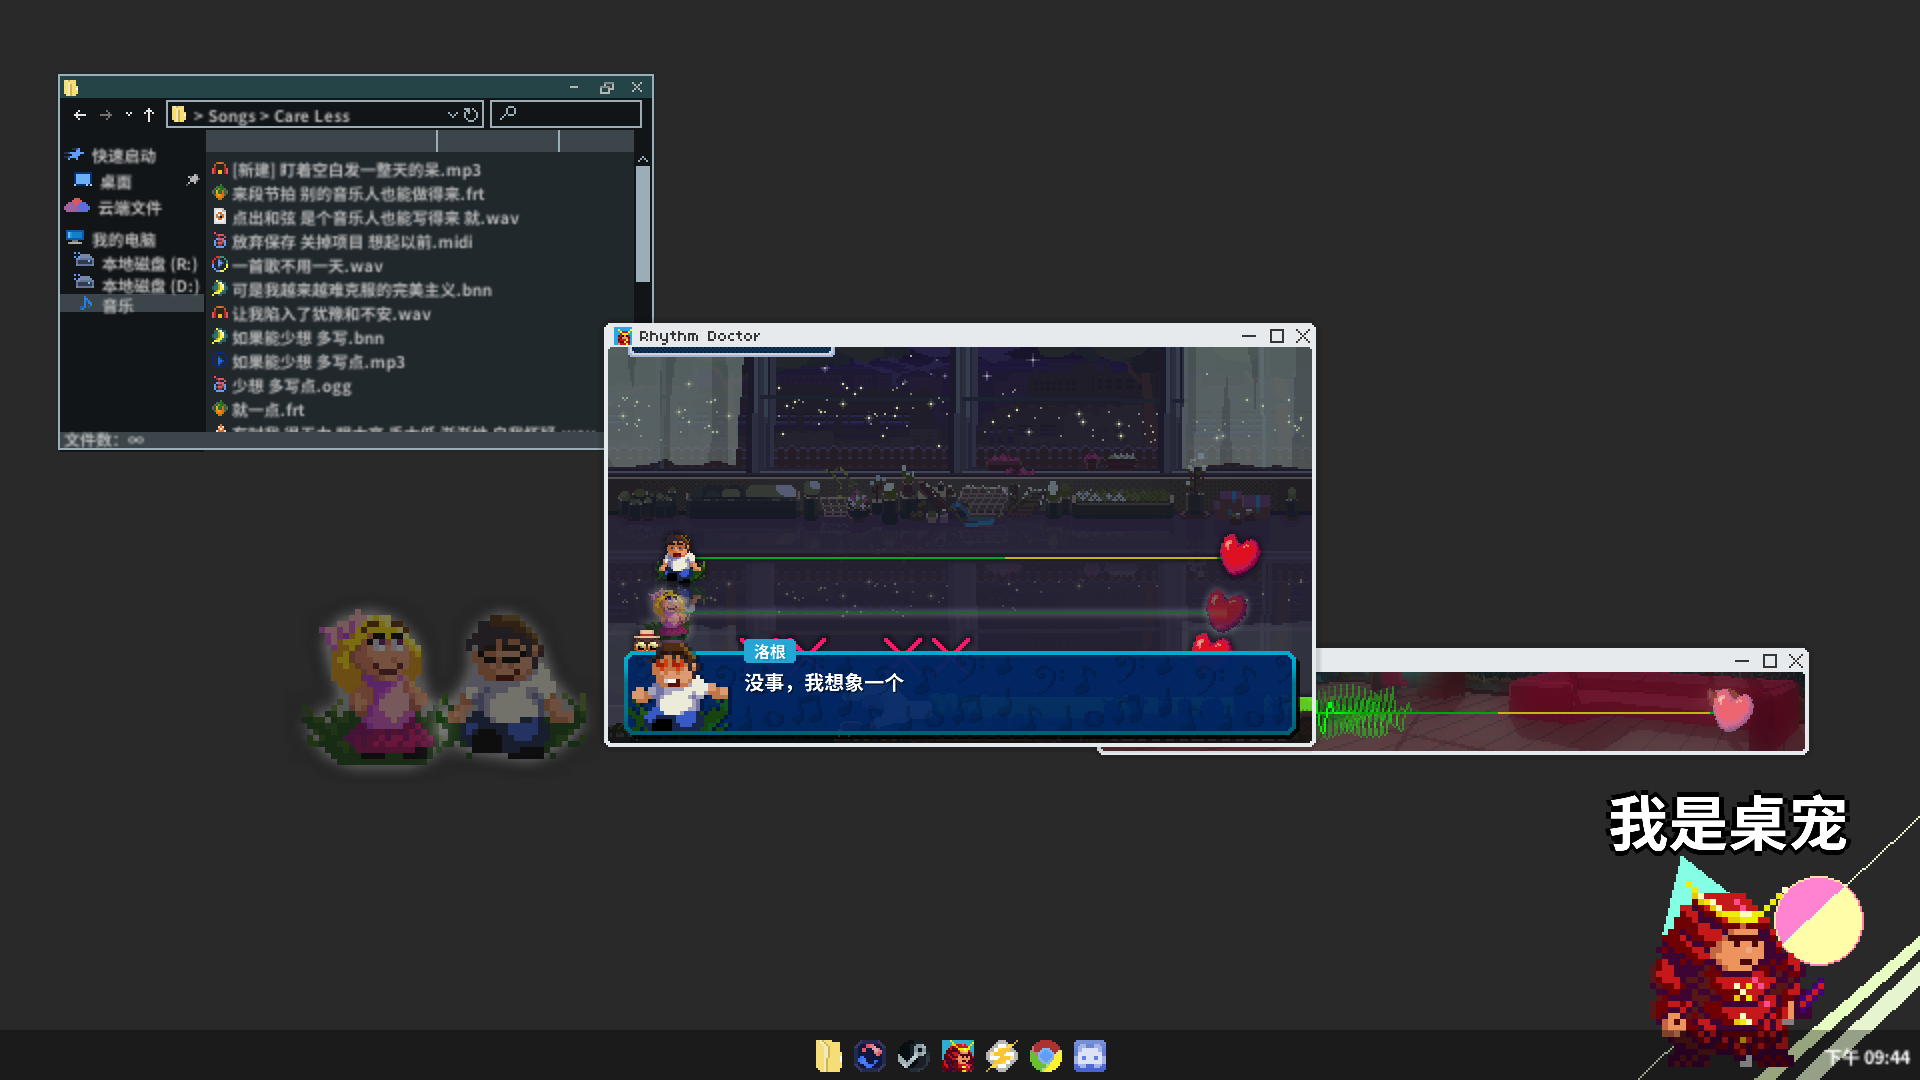The height and width of the screenshot is (1080, 1920).
Task: Open 本地磁盘 (R:) drive
Action: 136,263
